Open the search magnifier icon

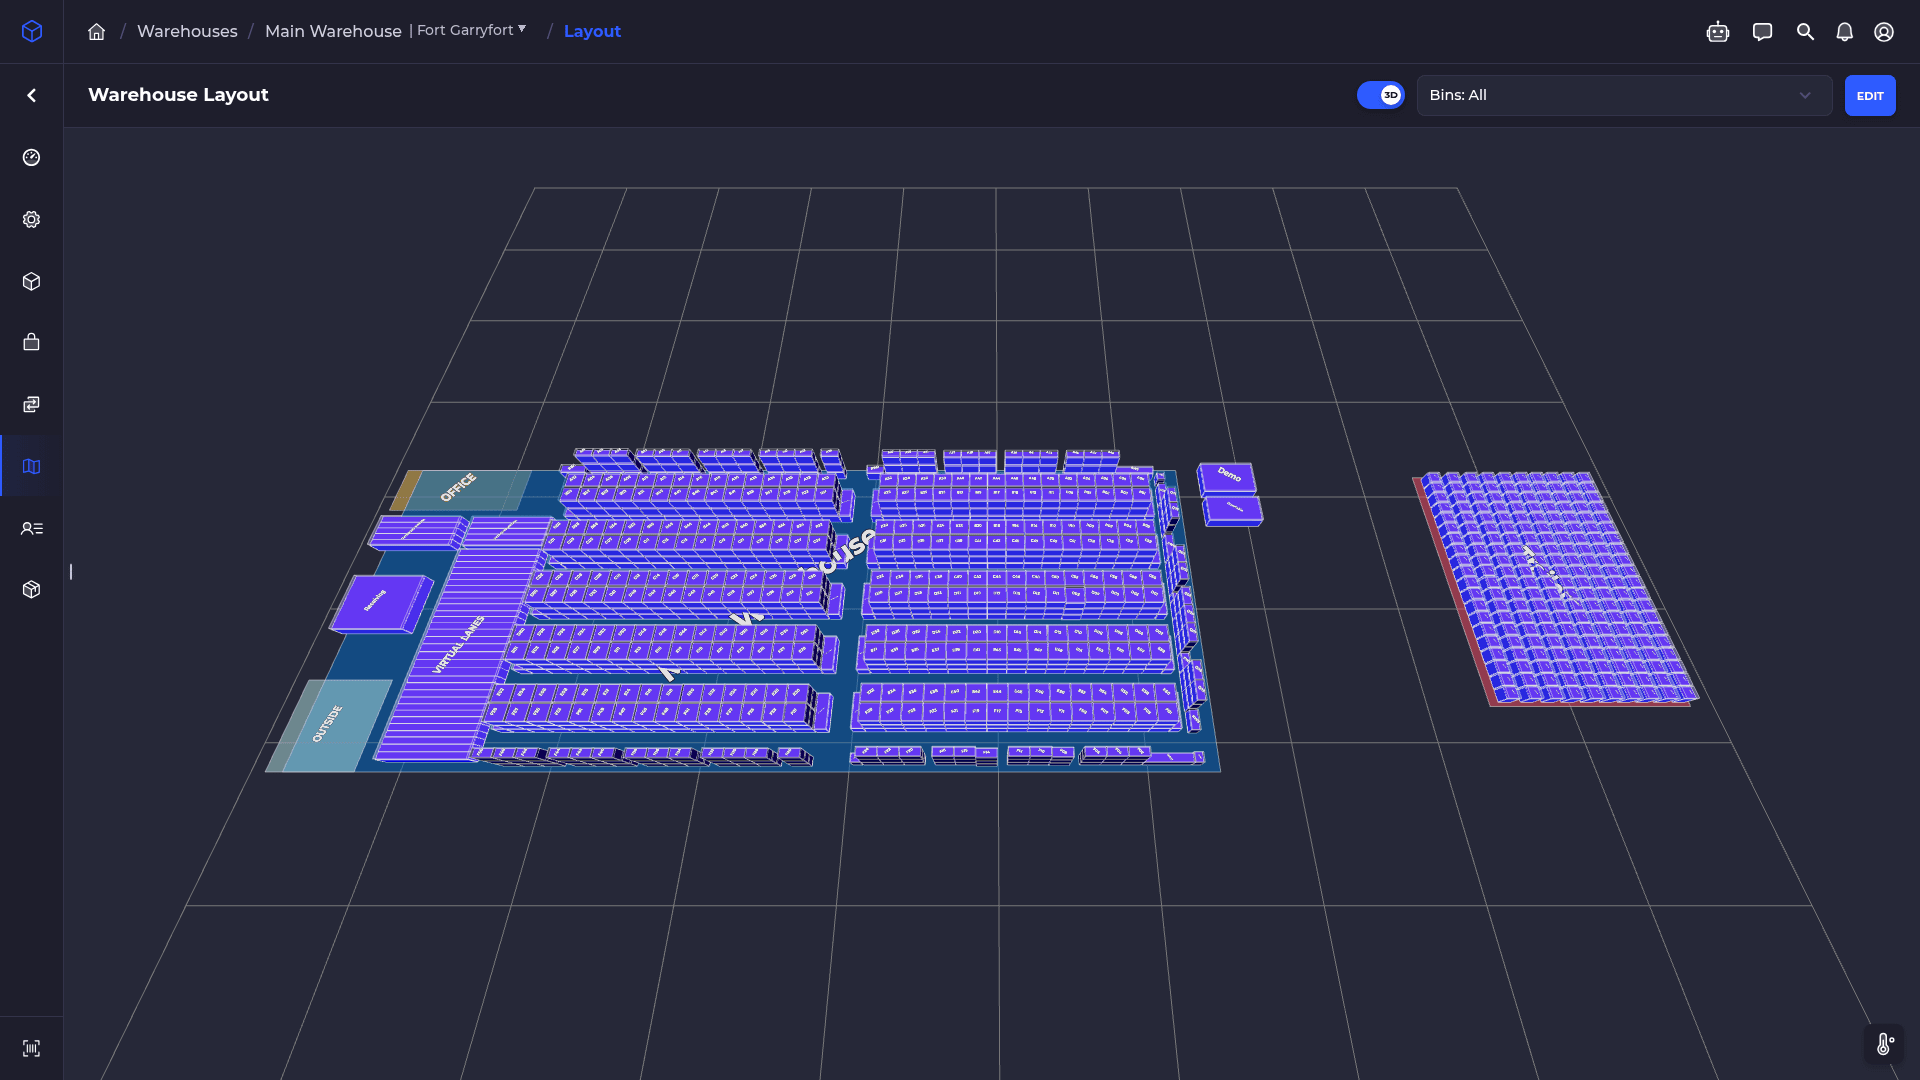(1805, 32)
